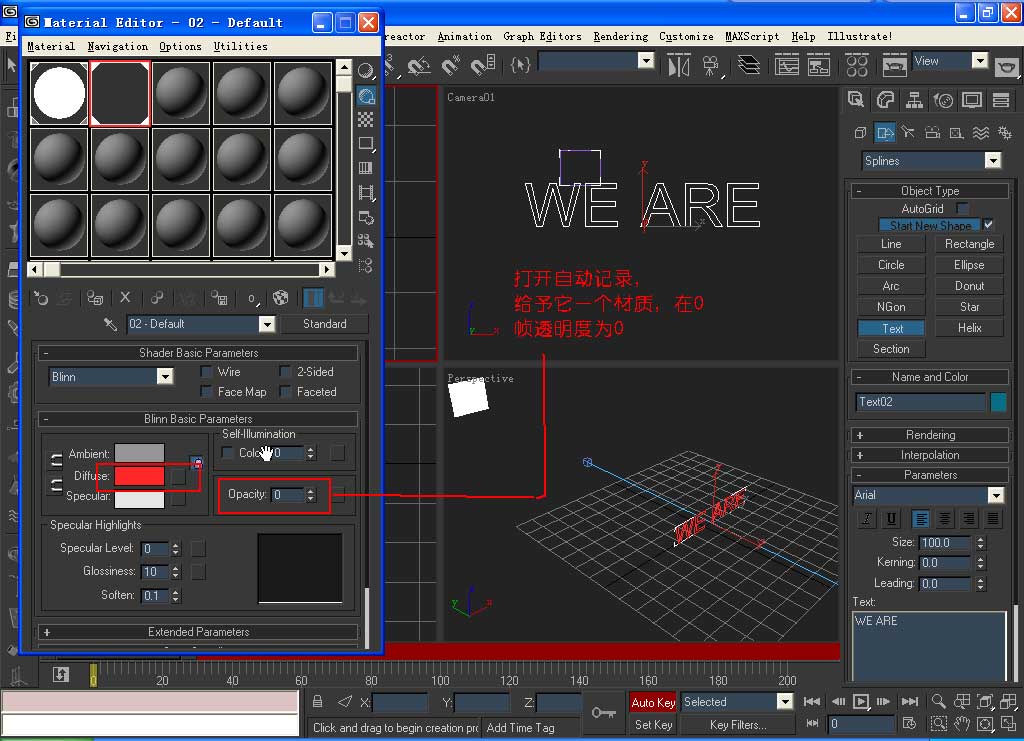Click the Pan View hand icon
Image resolution: width=1024 pixels, height=741 pixels.
tap(962, 724)
